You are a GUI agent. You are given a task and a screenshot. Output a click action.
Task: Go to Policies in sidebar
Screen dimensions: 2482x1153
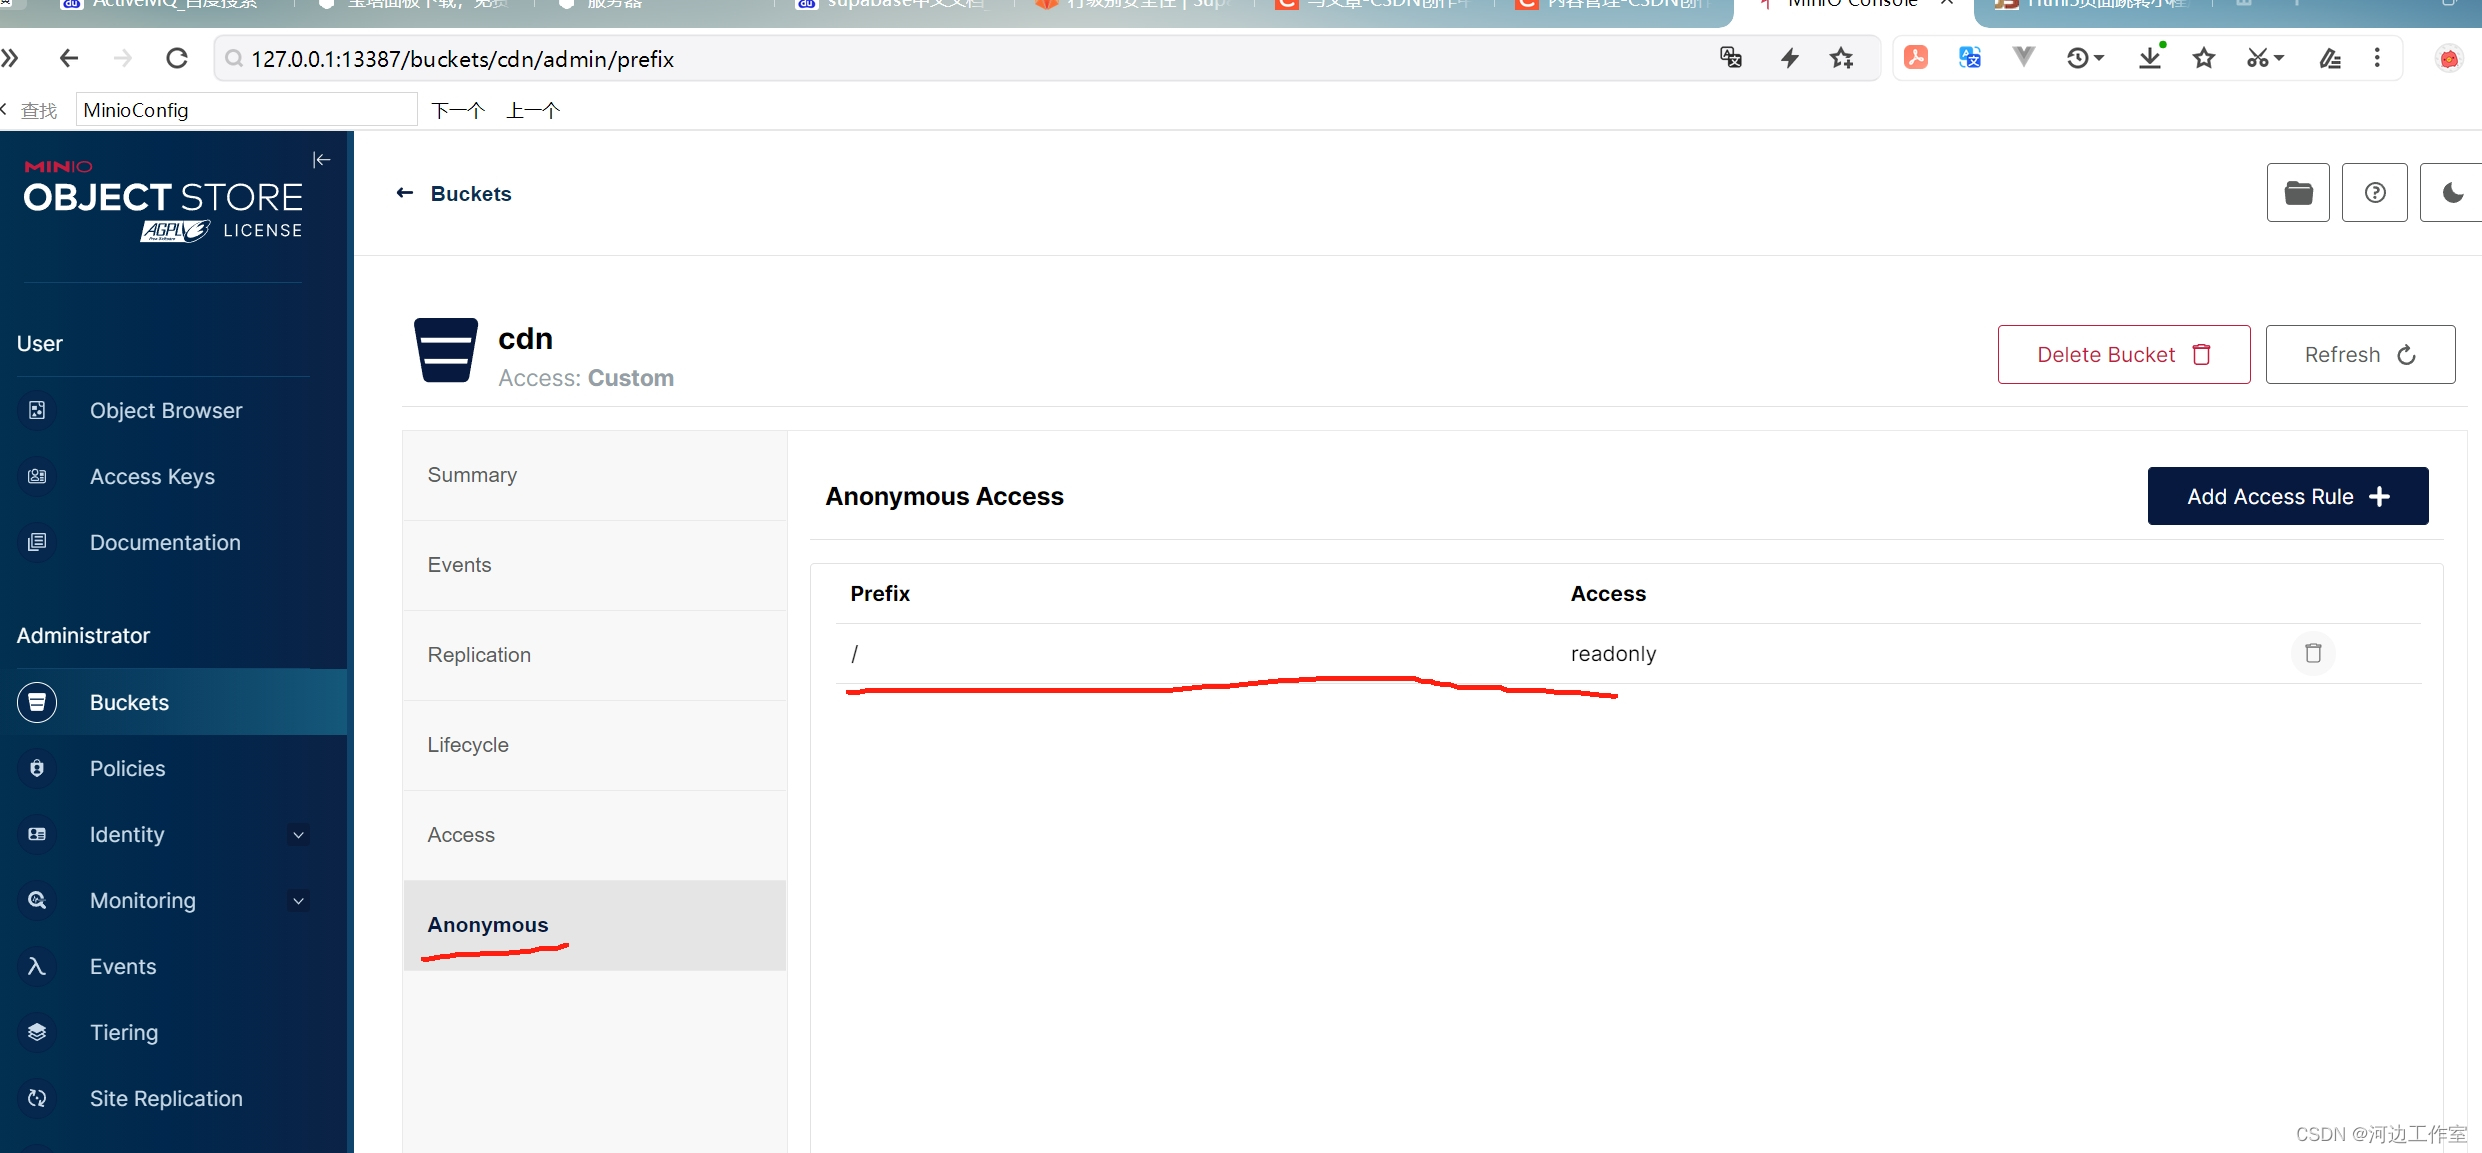tap(127, 768)
